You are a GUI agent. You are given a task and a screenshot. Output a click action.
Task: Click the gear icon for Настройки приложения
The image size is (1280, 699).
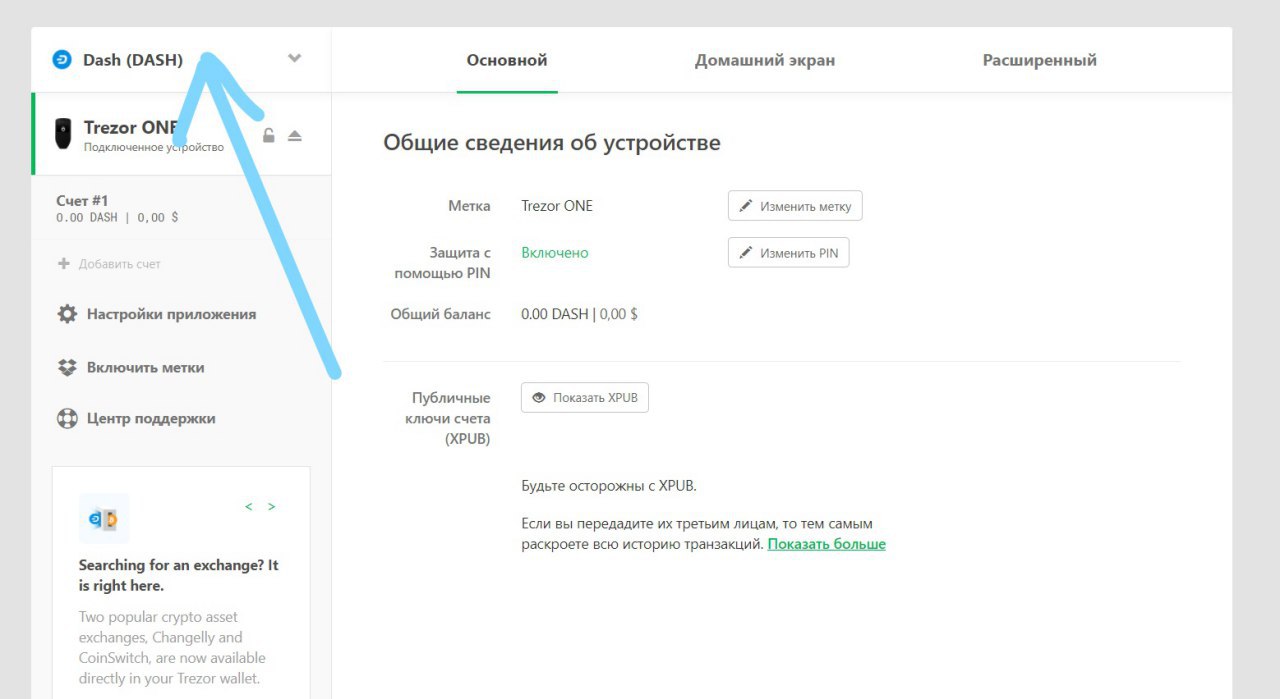(x=67, y=314)
